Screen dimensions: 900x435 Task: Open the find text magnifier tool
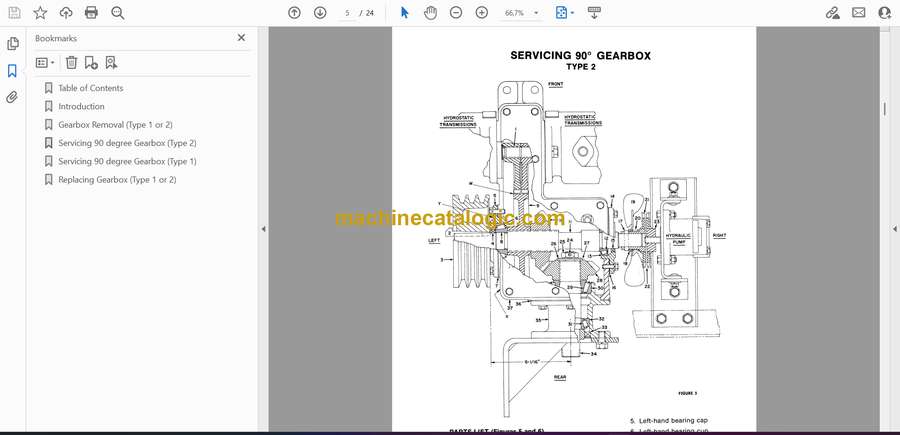[118, 13]
